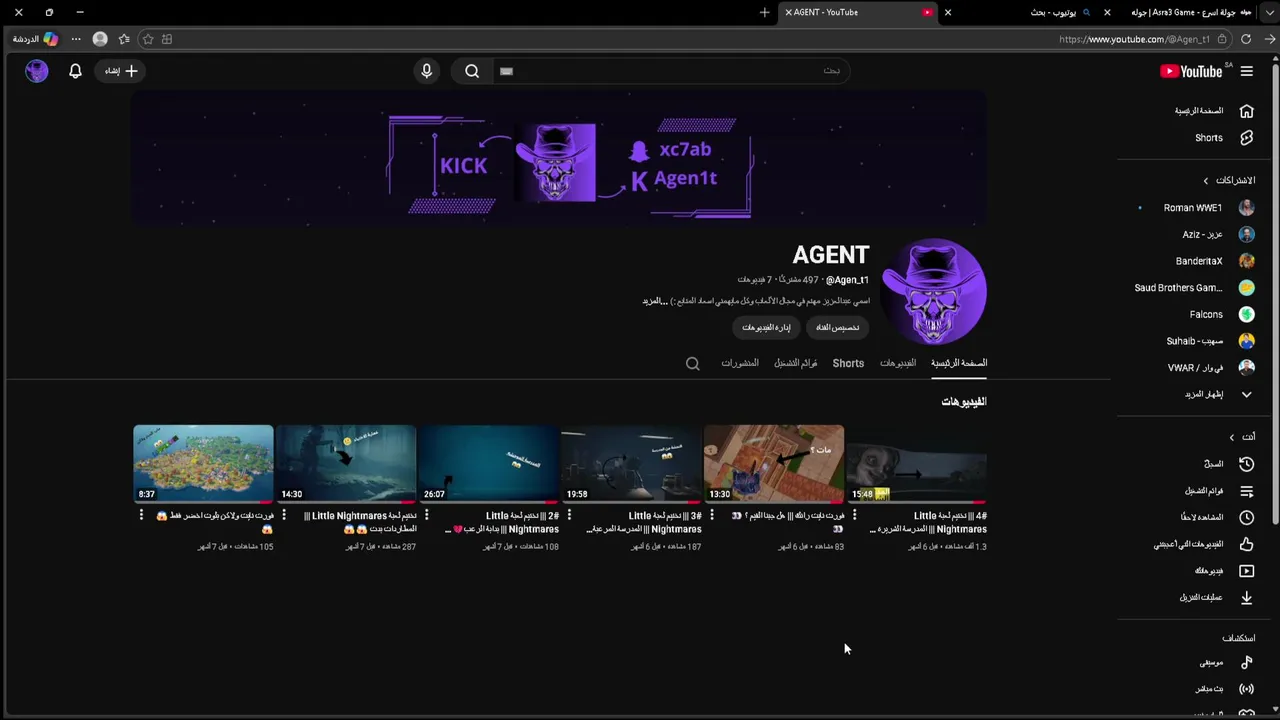Open Music note icon under Explore
The height and width of the screenshot is (720, 1280).
point(1246,662)
